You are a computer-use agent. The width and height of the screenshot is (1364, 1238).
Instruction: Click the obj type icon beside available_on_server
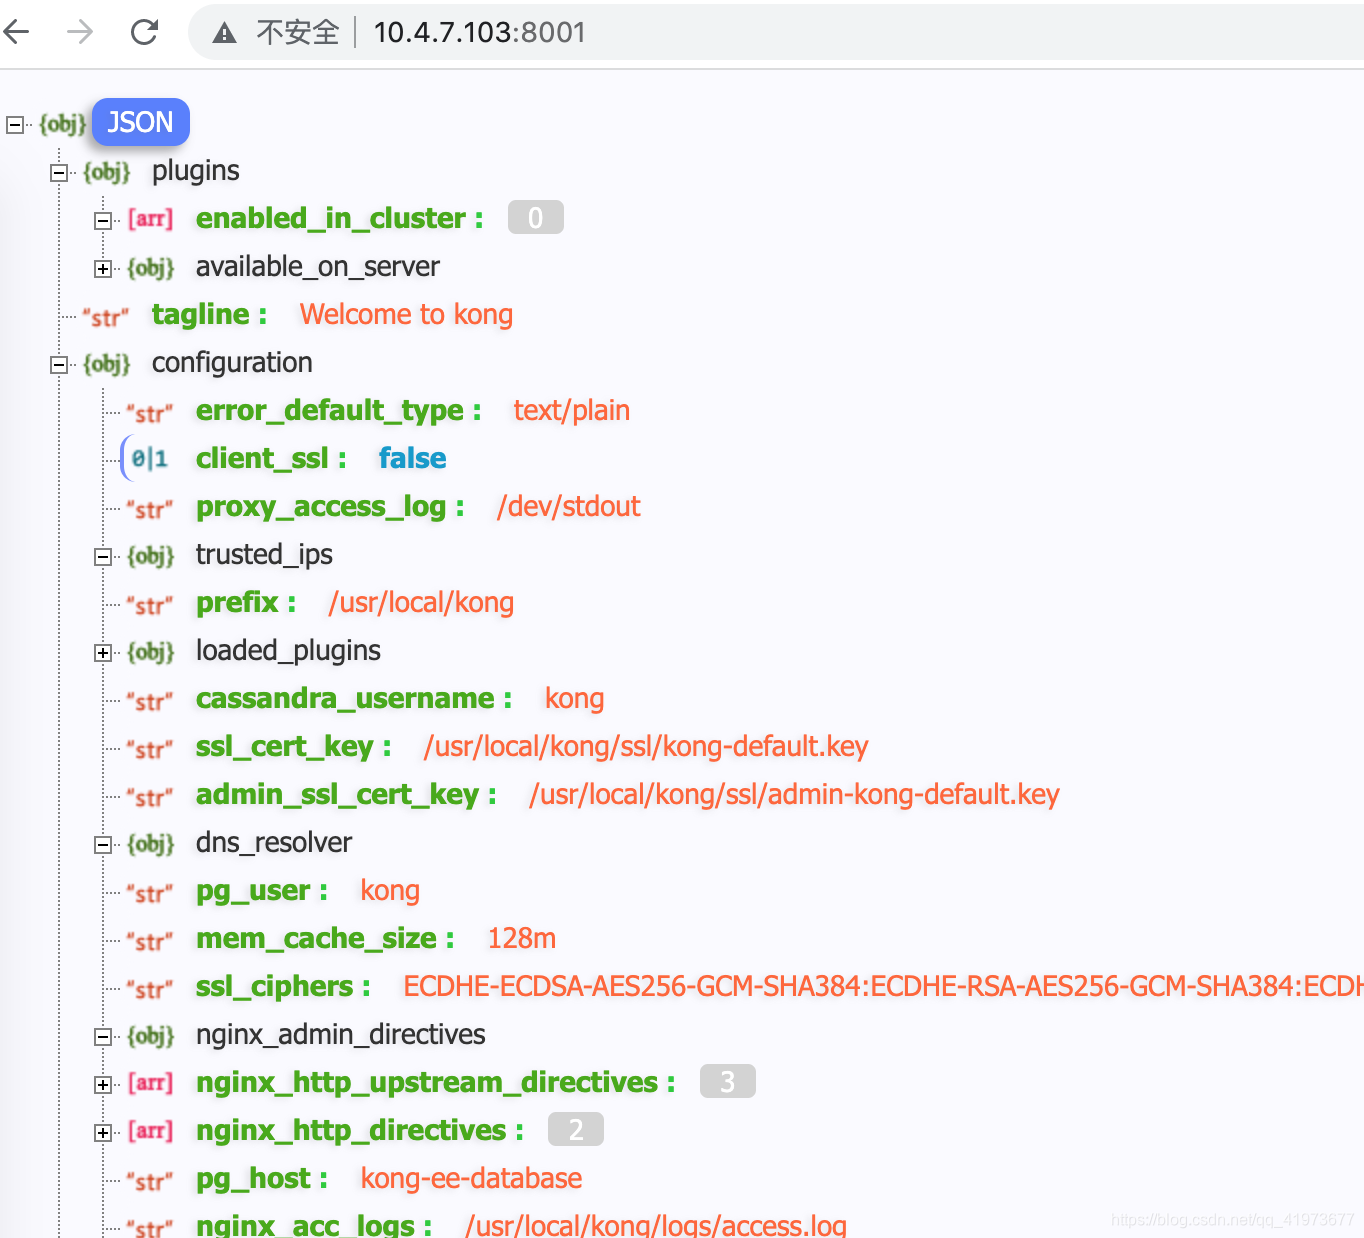click(151, 268)
